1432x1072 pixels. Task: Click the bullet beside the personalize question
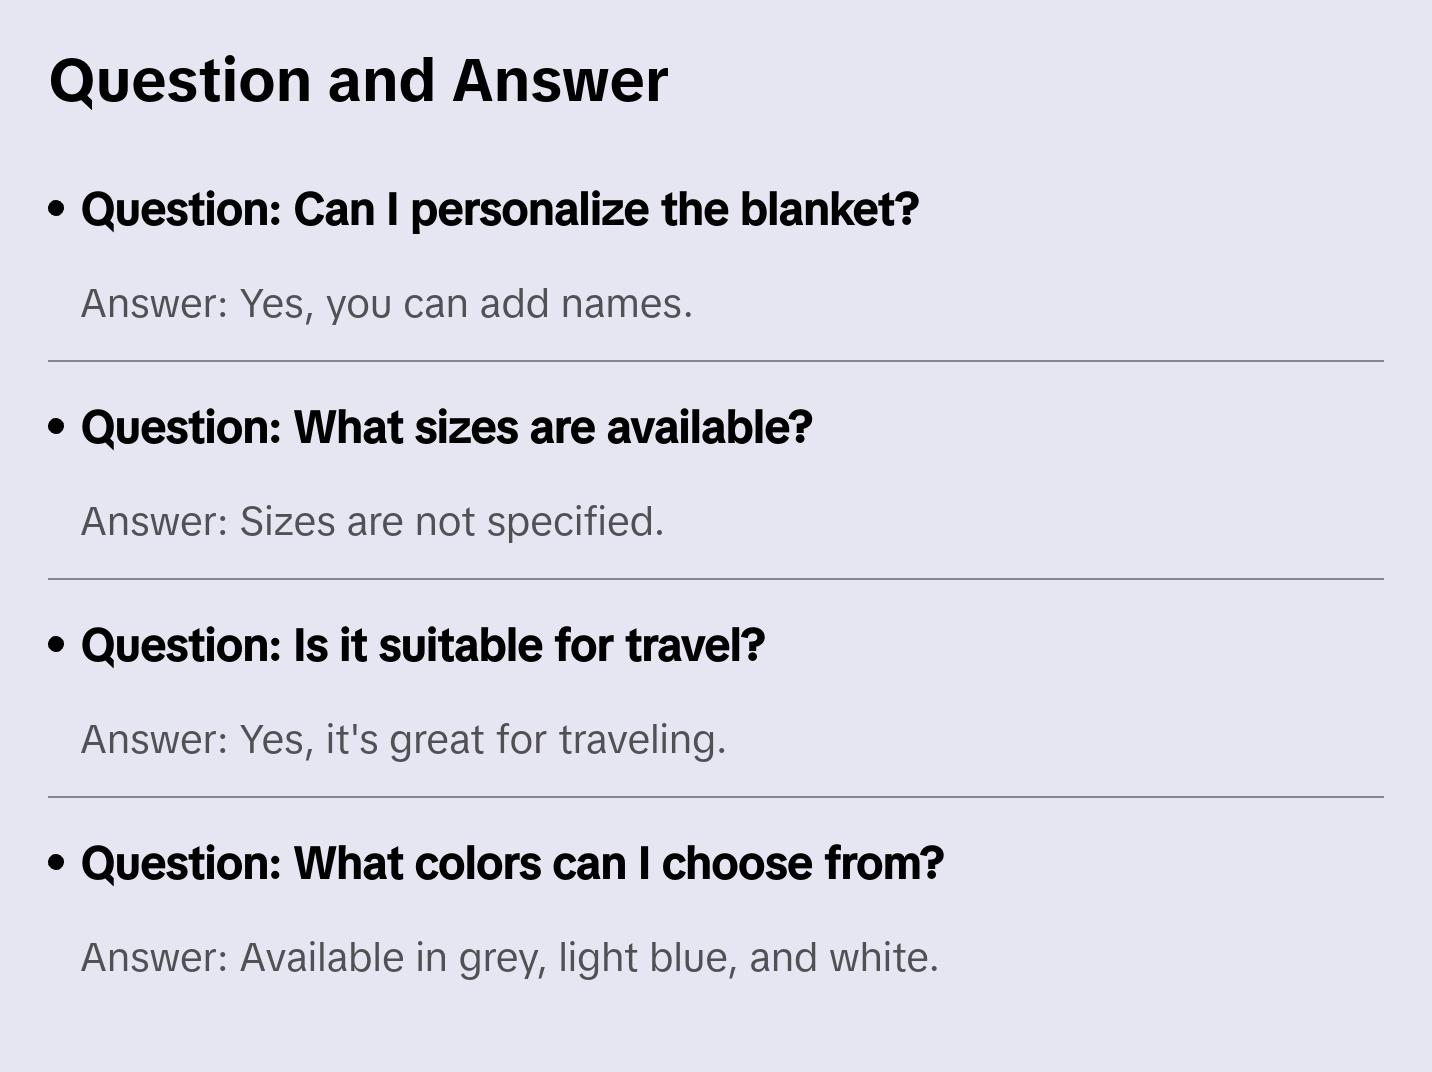click(x=57, y=209)
